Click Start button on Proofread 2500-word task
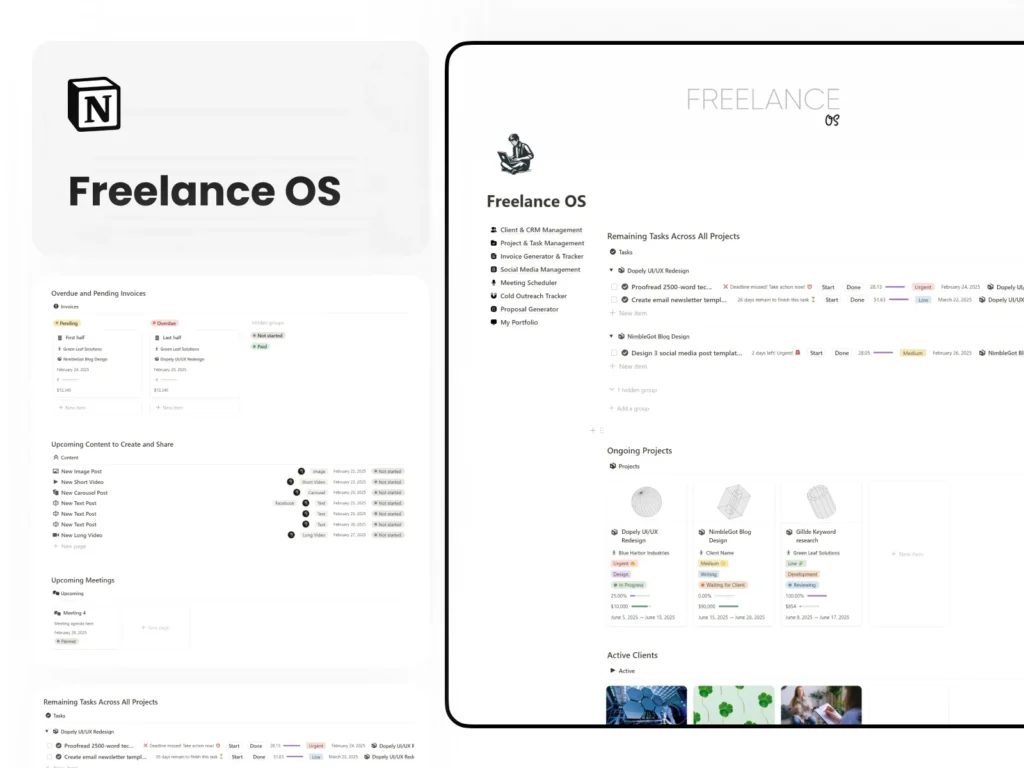1024x768 pixels. [828, 287]
